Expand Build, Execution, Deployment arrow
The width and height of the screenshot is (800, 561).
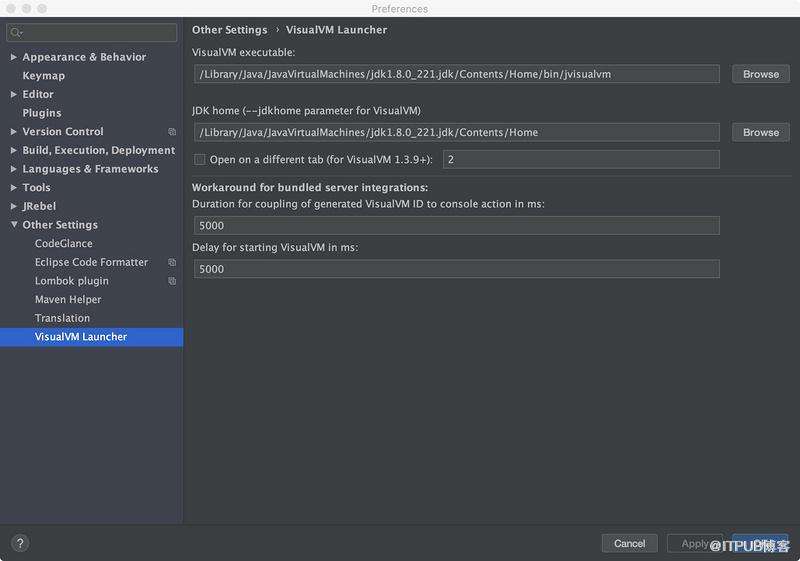[x=14, y=150]
